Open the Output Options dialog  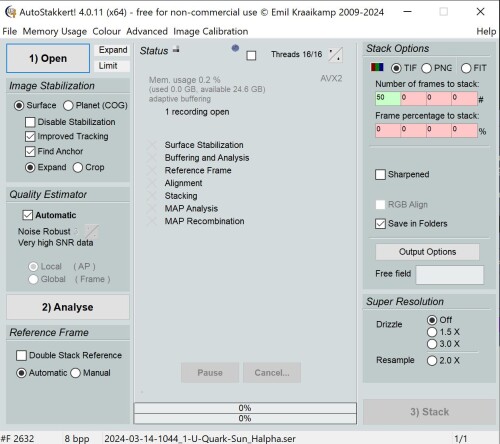[427, 252]
